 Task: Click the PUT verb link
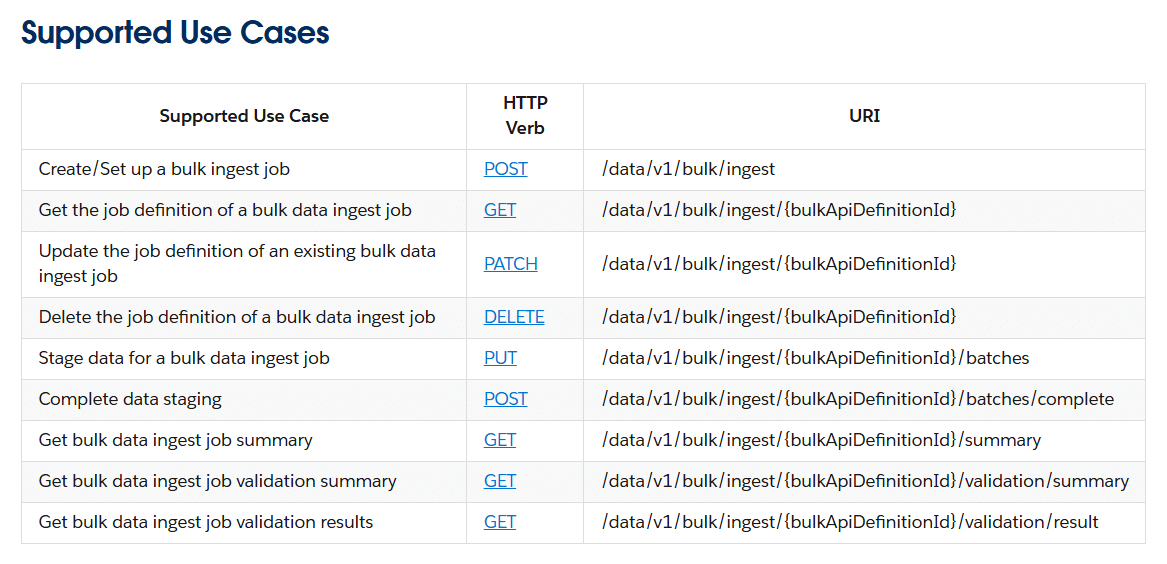pos(500,358)
